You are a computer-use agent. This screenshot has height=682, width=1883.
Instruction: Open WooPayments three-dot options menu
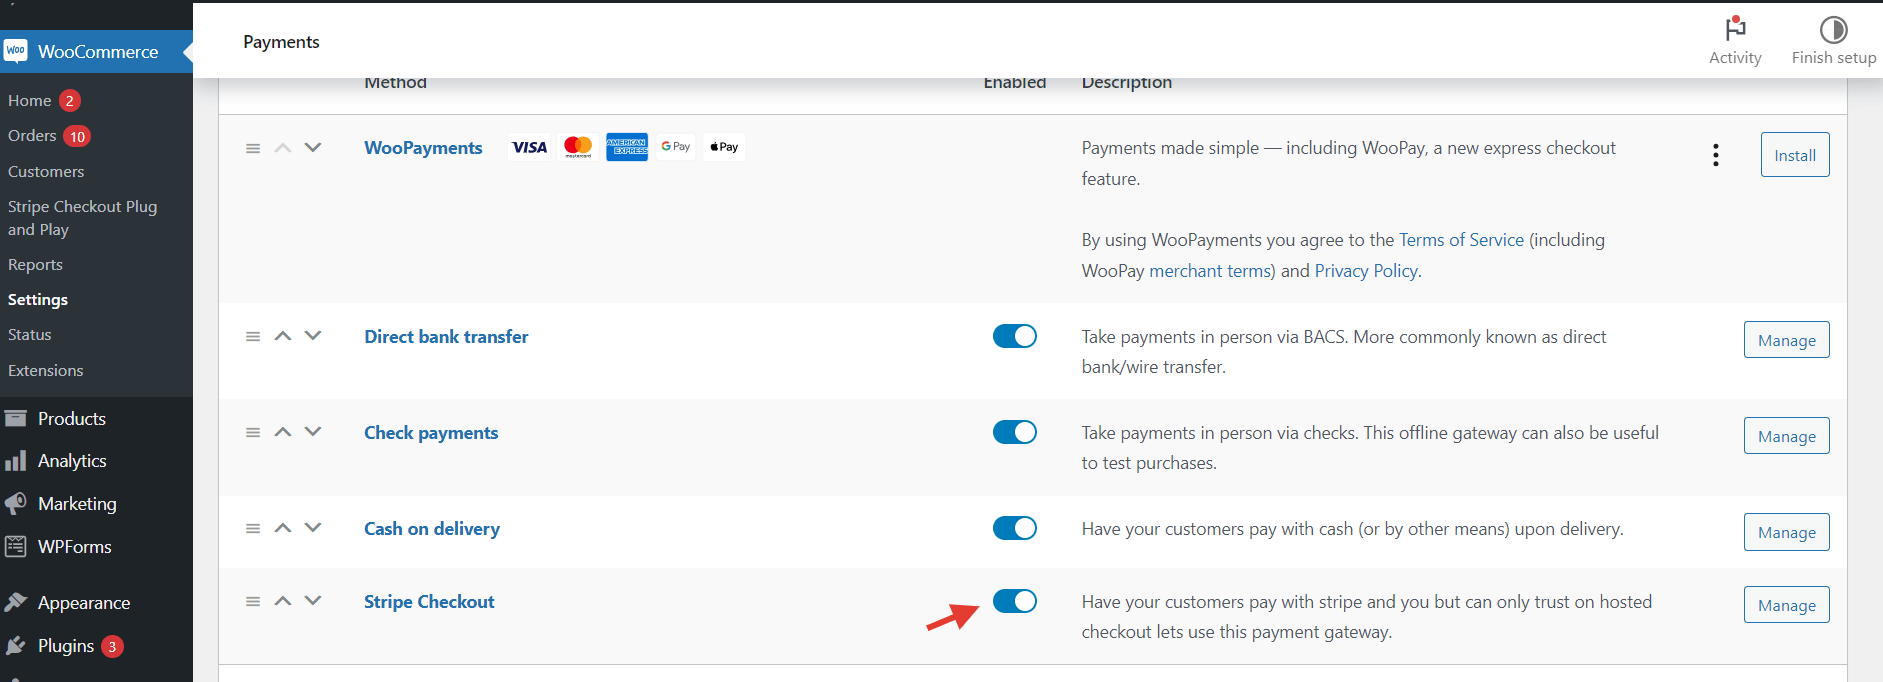(1716, 155)
